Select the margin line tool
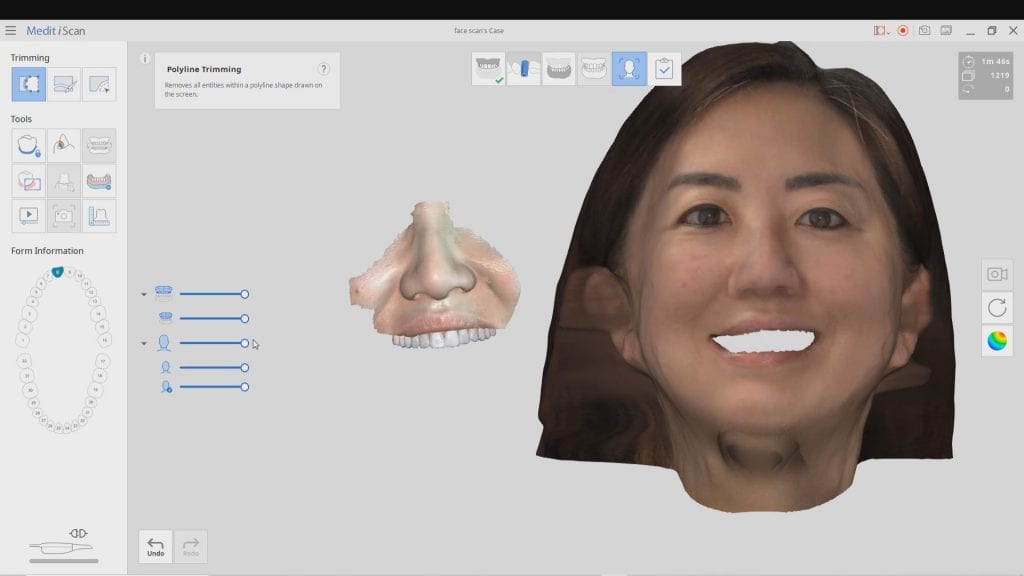This screenshot has width=1024, height=576. click(64, 145)
